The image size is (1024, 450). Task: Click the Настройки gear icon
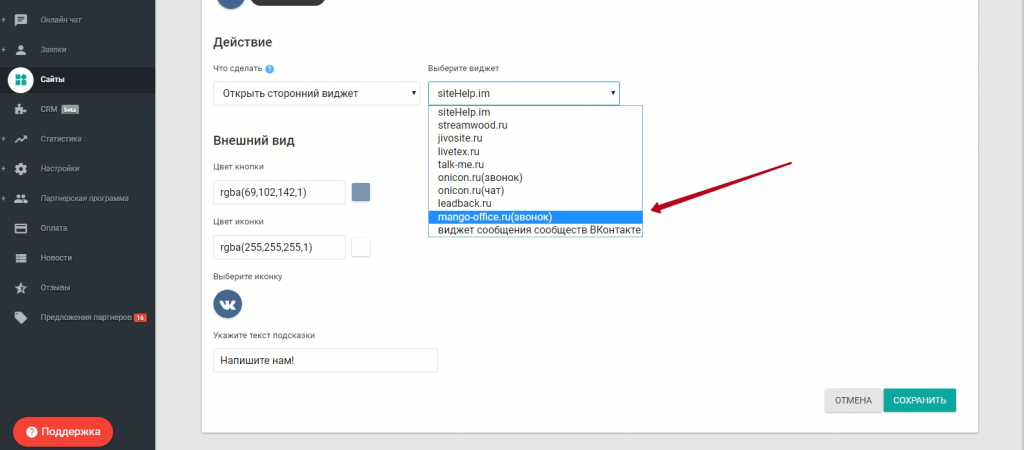pyautogui.click(x=21, y=169)
